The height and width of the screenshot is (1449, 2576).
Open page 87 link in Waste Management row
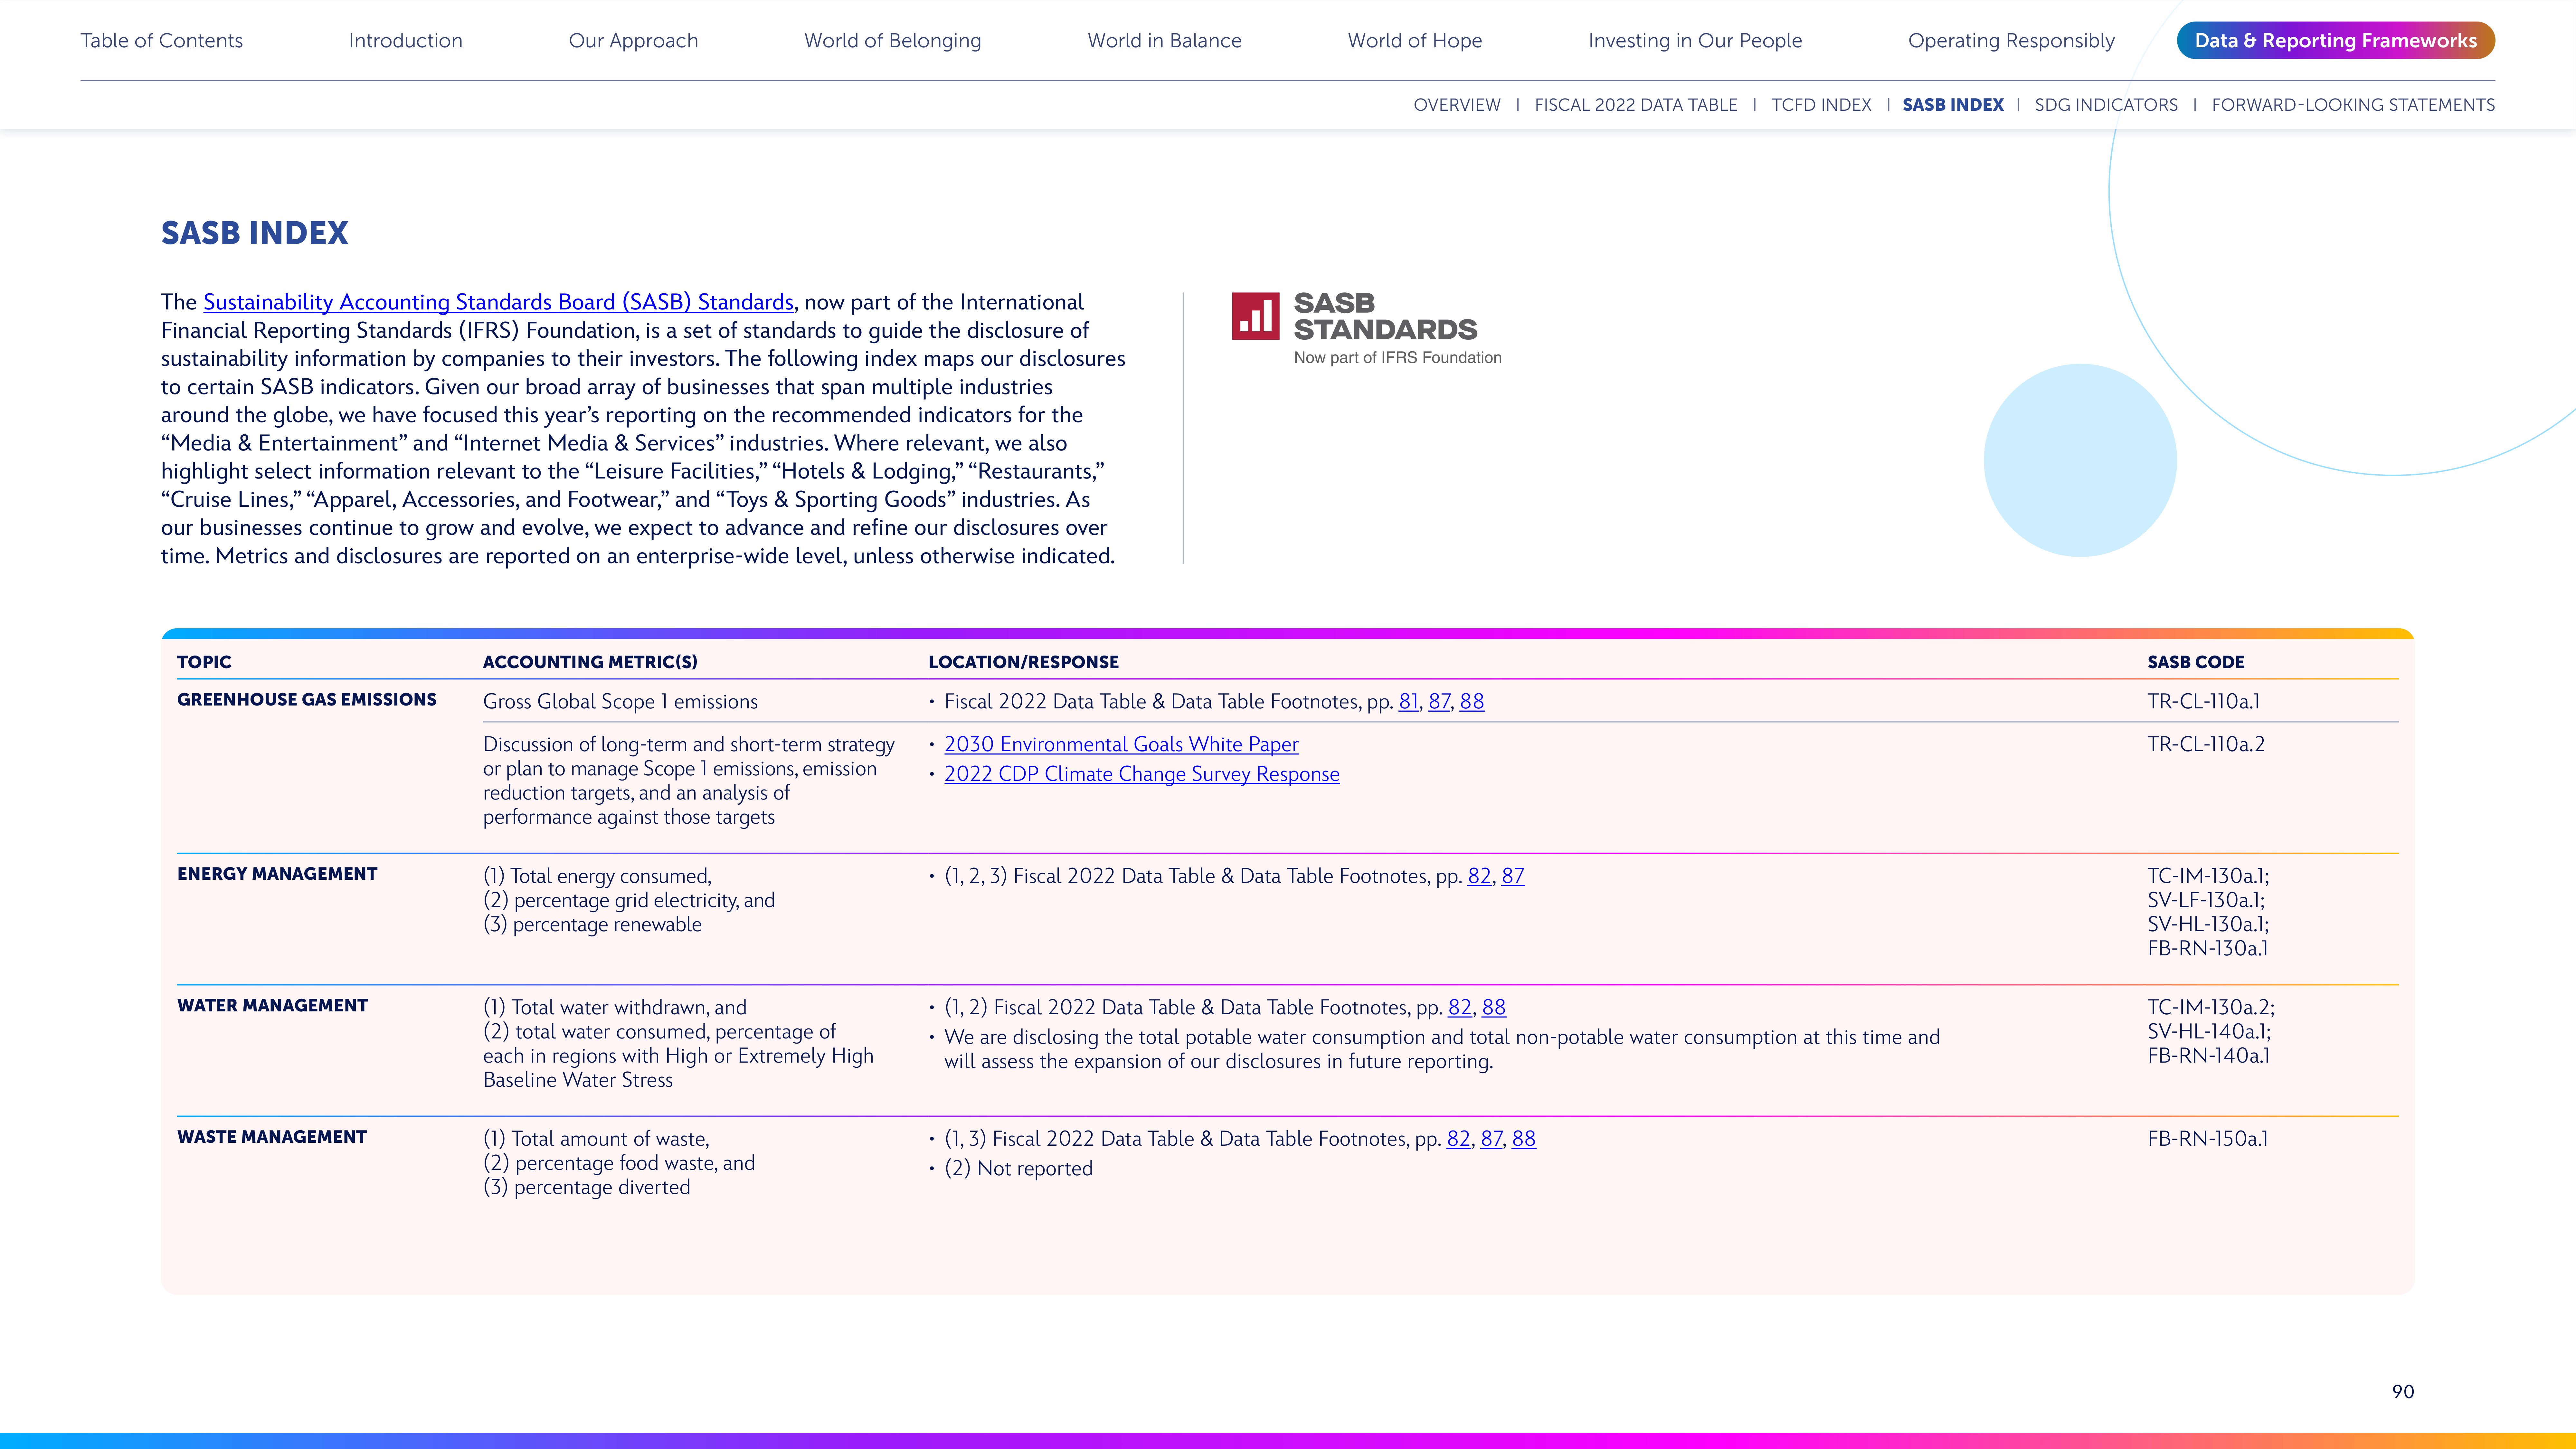pos(1491,1139)
